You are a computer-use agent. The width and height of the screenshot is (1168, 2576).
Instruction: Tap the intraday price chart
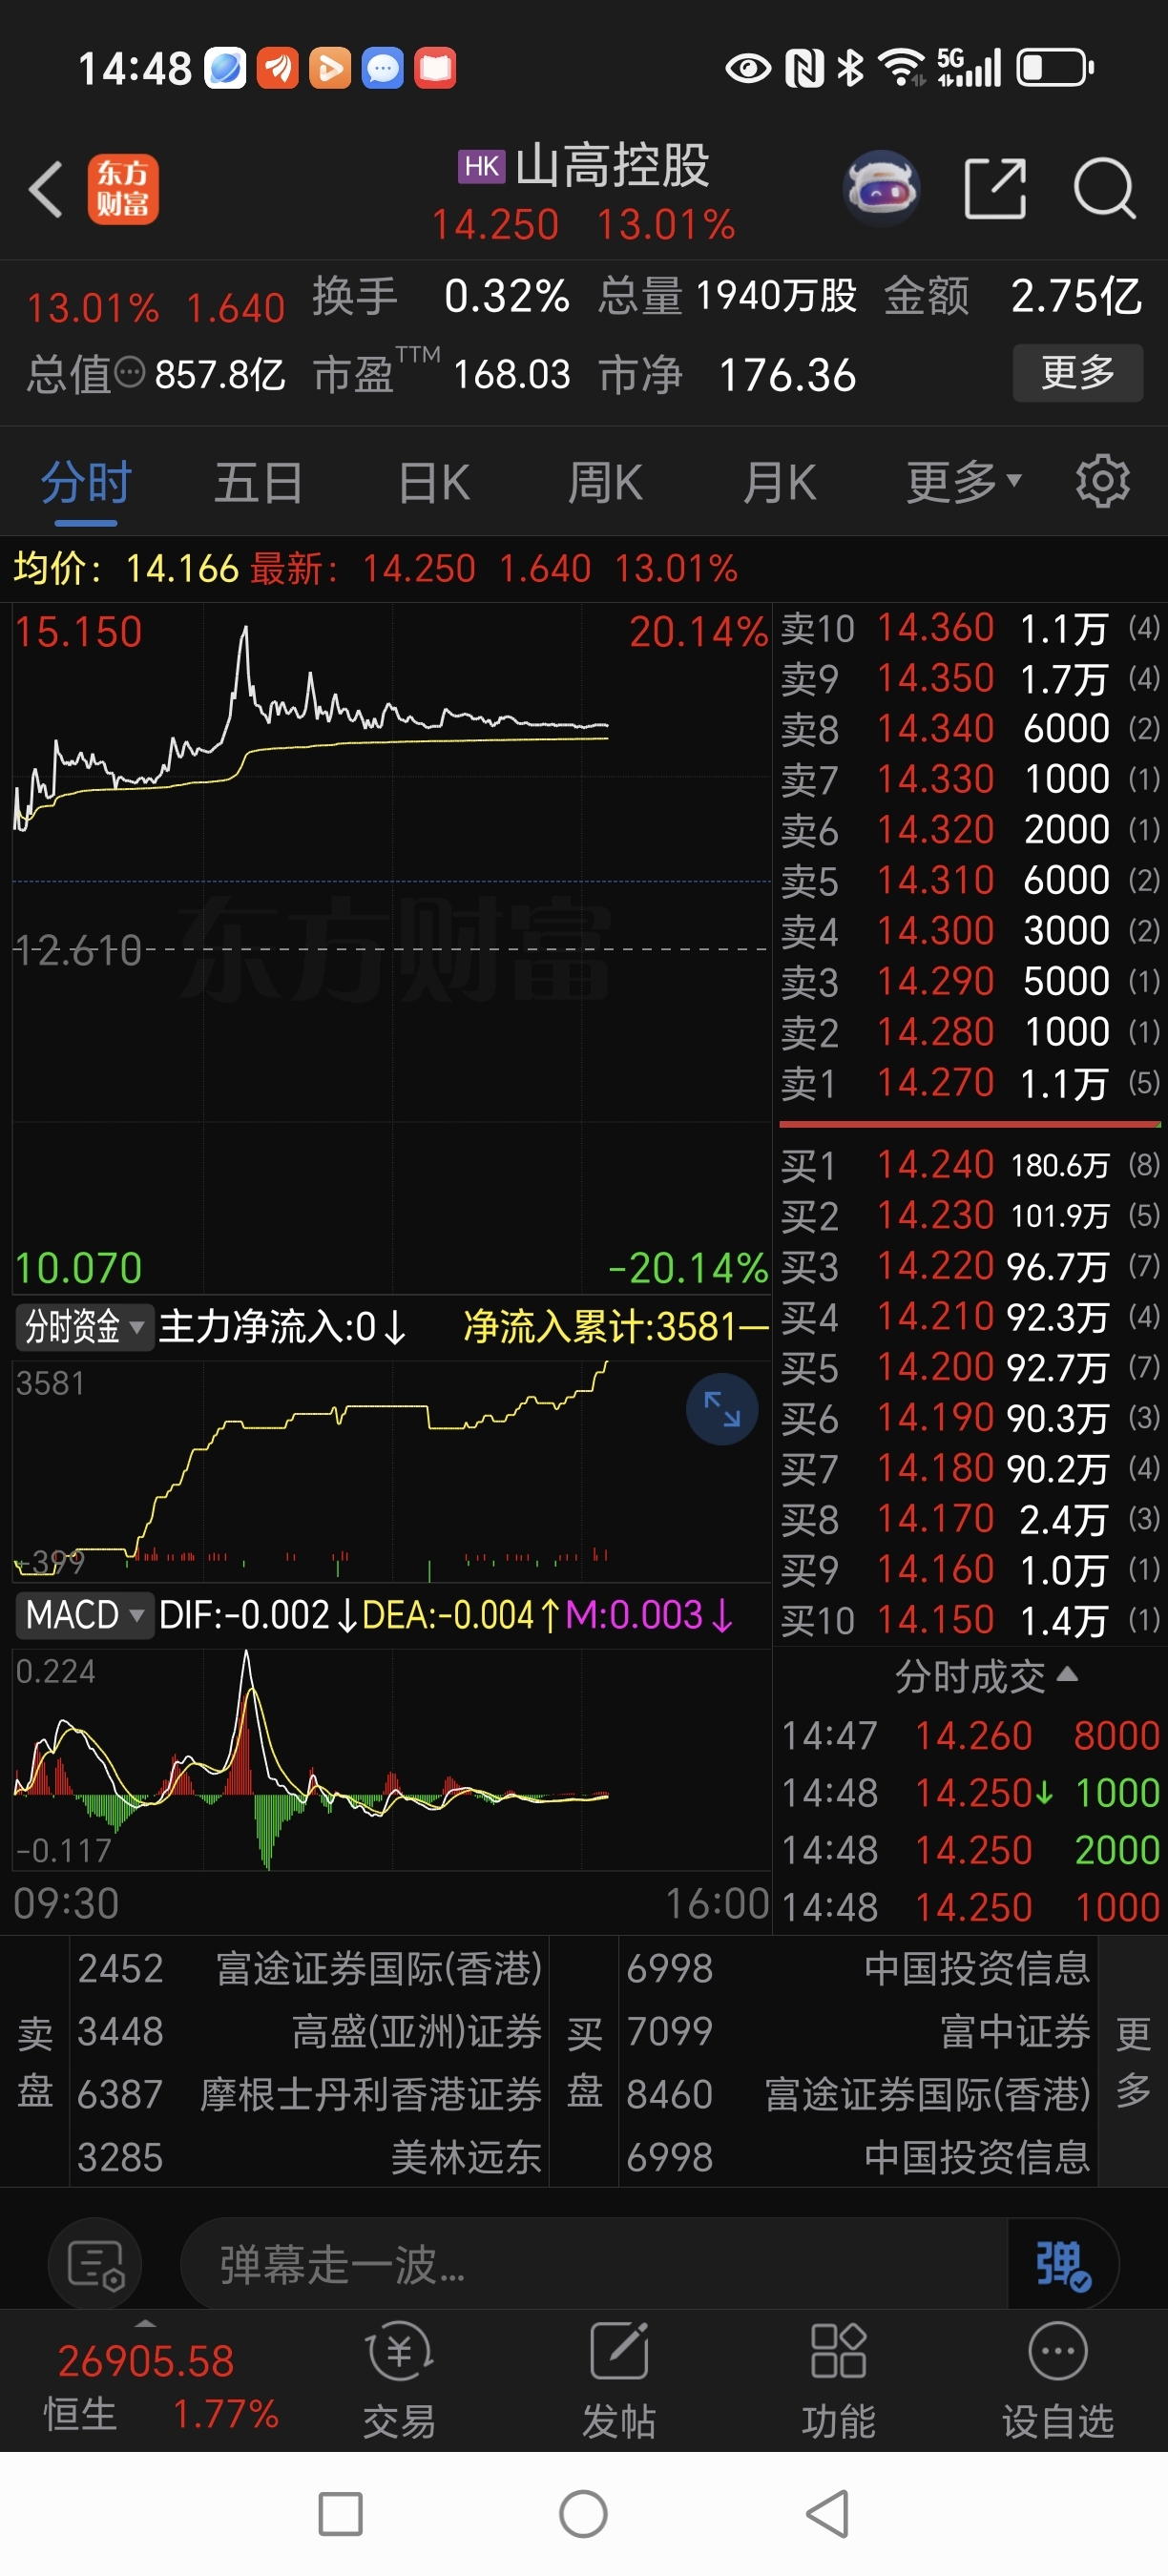pyautogui.click(x=391, y=948)
